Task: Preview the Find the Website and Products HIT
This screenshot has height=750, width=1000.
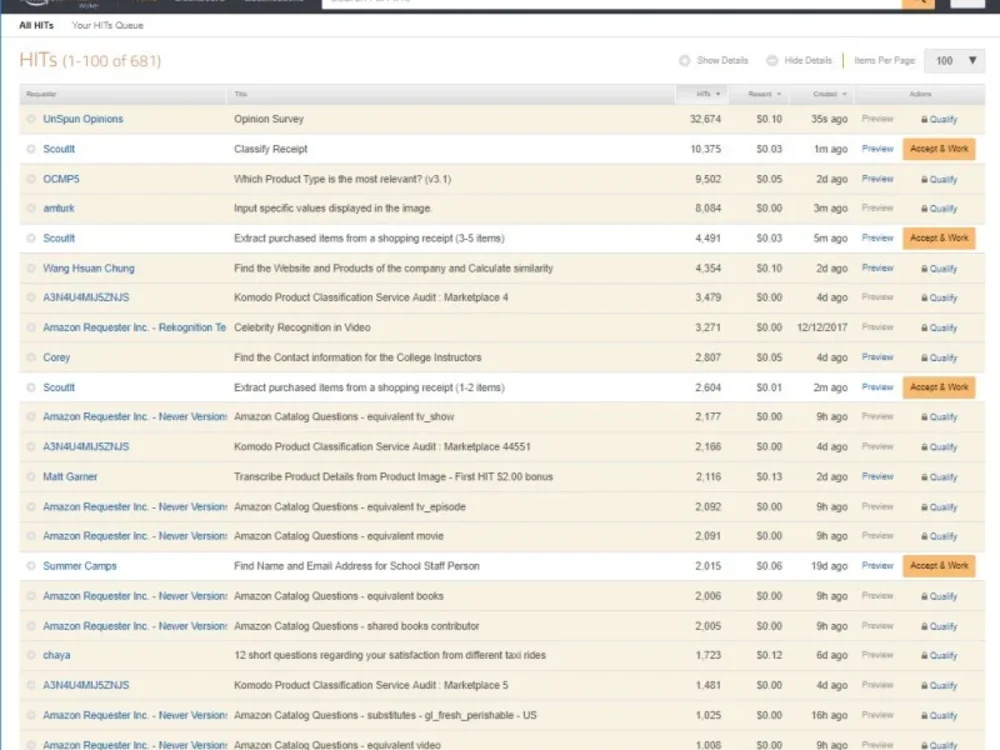Action: (878, 268)
